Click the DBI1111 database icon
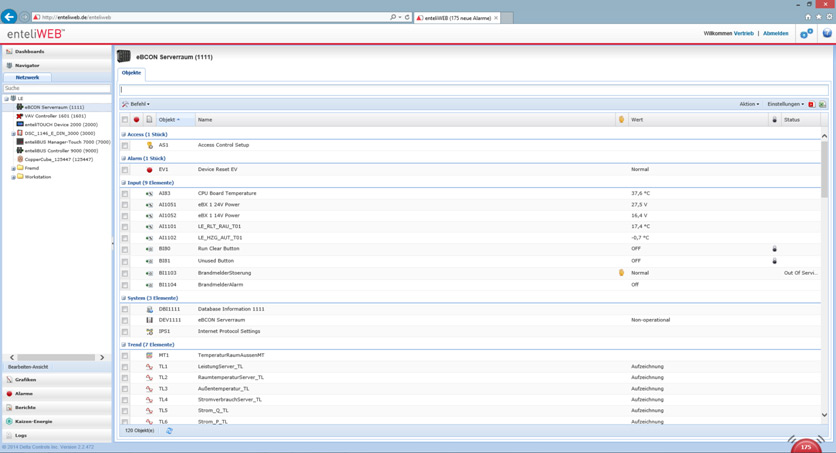The width and height of the screenshot is (836, 453). [149, 309]
